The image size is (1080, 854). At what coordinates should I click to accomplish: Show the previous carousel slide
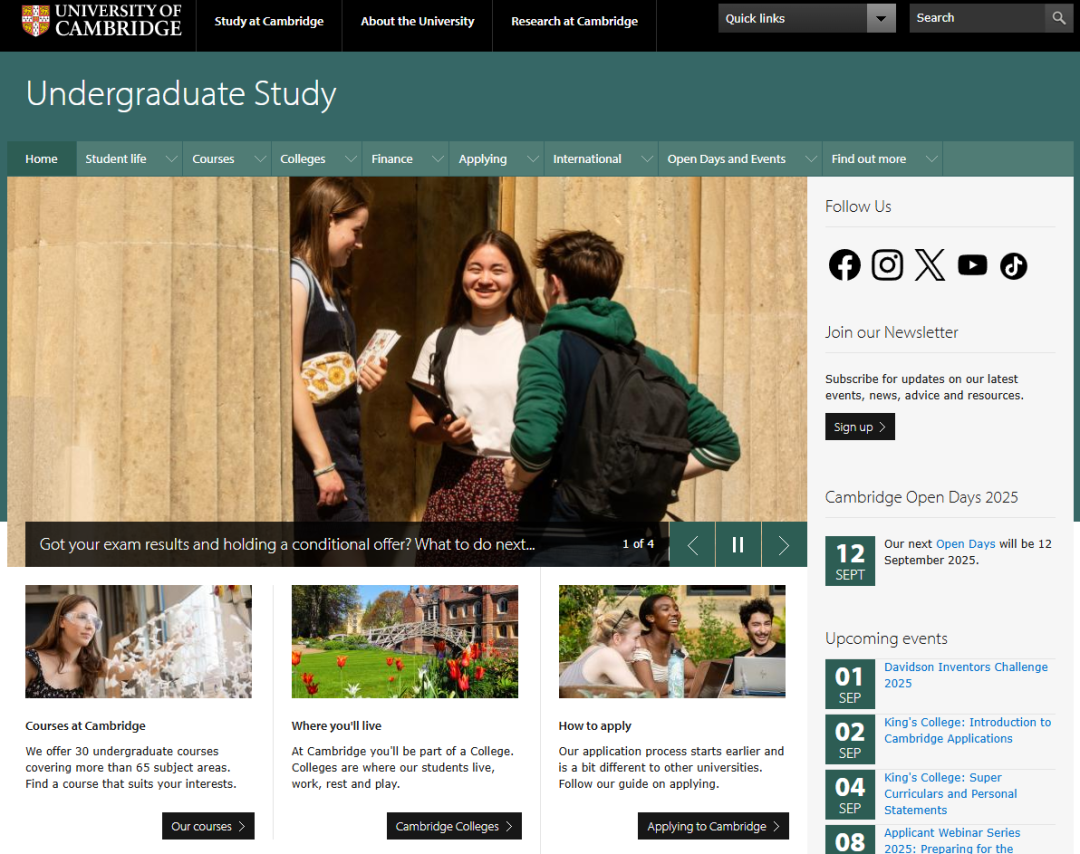(x=692, y=545)
